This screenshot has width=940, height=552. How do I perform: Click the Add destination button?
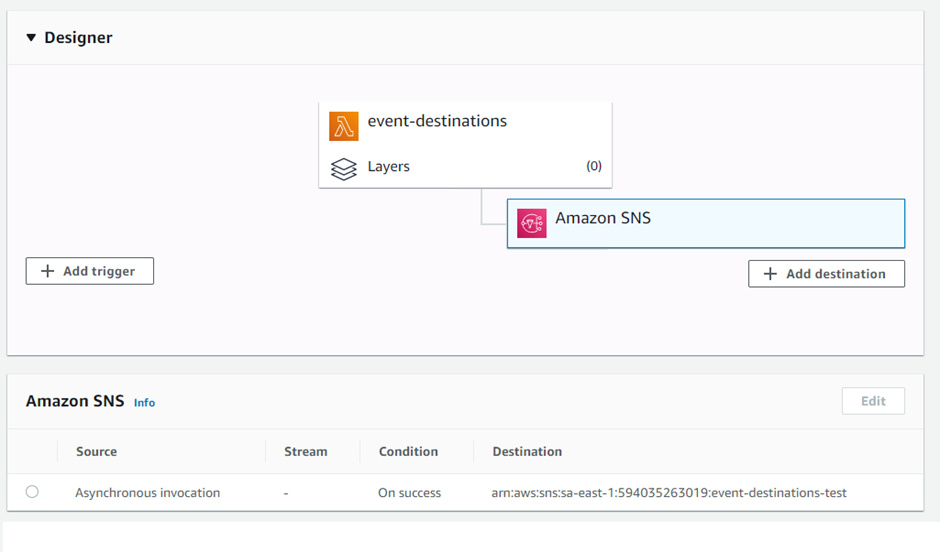[x=826, y=274]
